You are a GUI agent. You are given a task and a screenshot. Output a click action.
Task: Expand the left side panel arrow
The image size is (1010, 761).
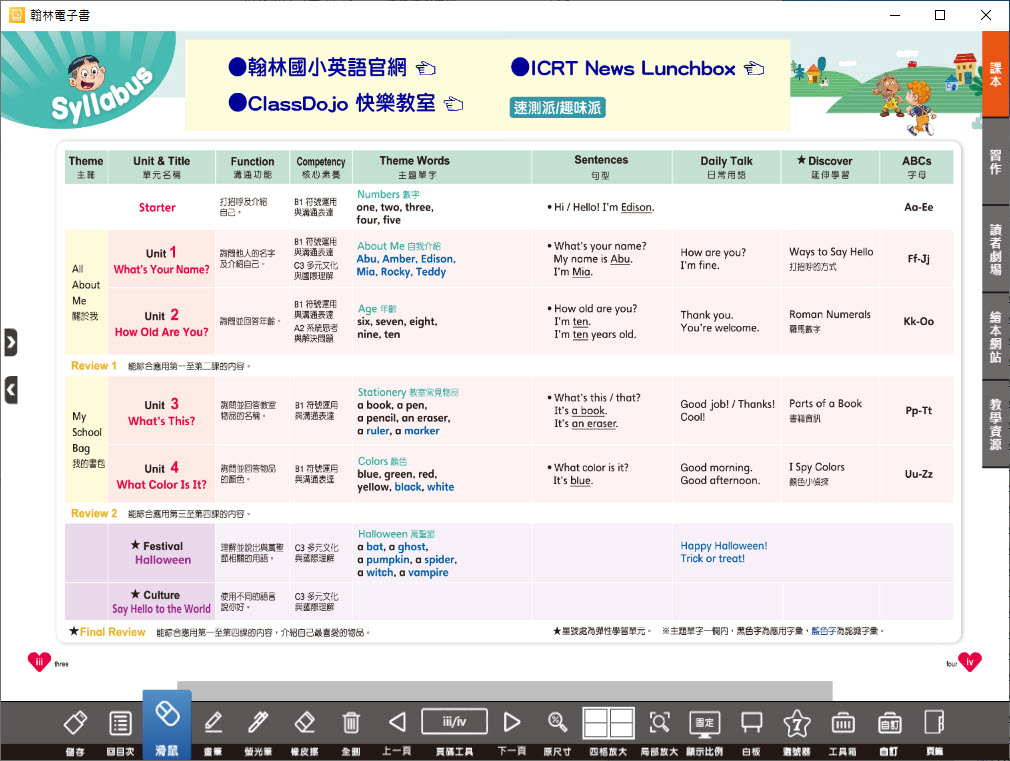[x=10, y=342]
